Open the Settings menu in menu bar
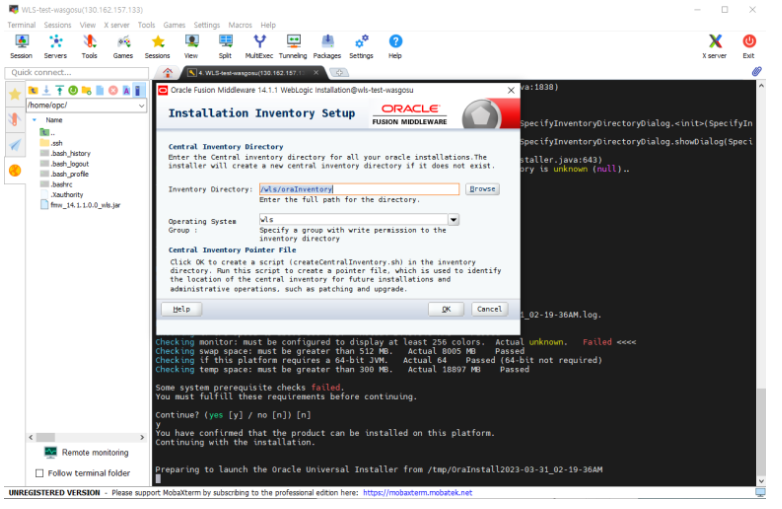 (207, 25)
